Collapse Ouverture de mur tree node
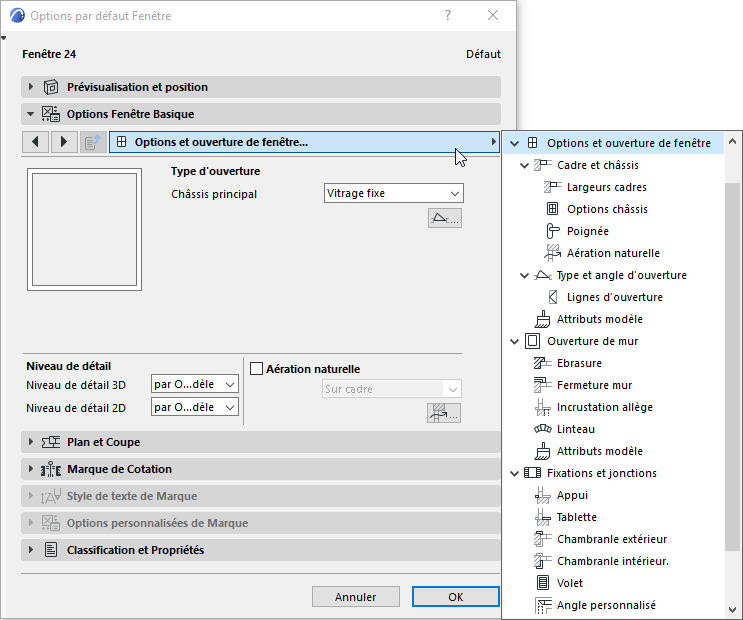Screen dimensions: 743x620 pos(515,341)
